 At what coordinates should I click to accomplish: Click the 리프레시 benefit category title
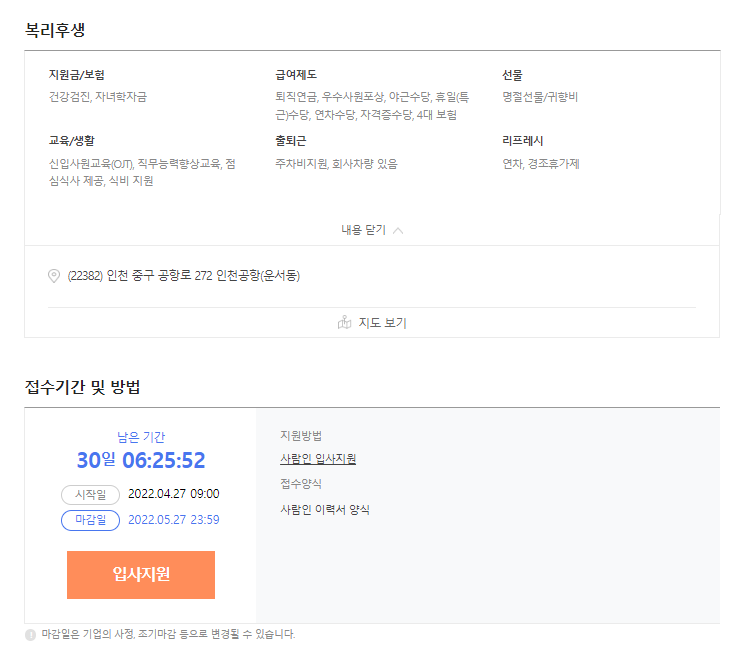[523, 141]
